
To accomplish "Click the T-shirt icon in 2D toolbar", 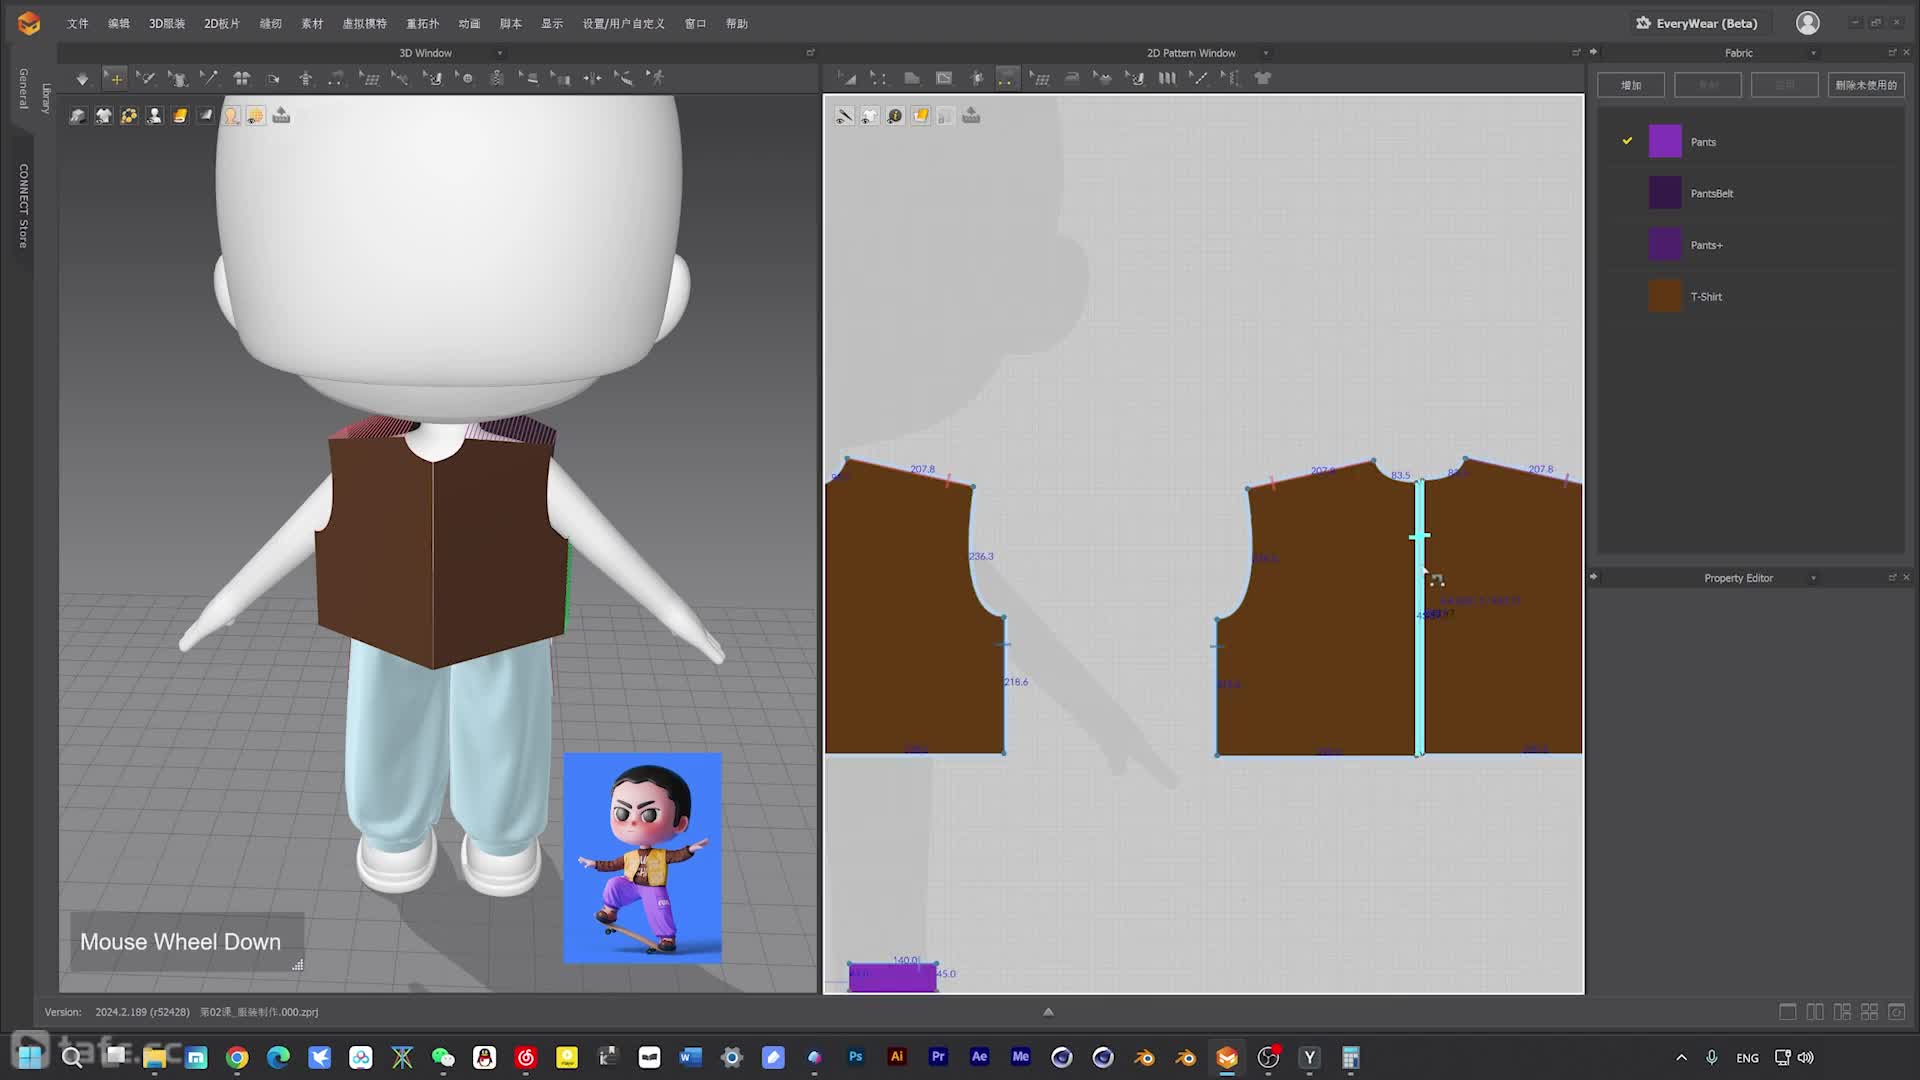I will click(1262, 78).
